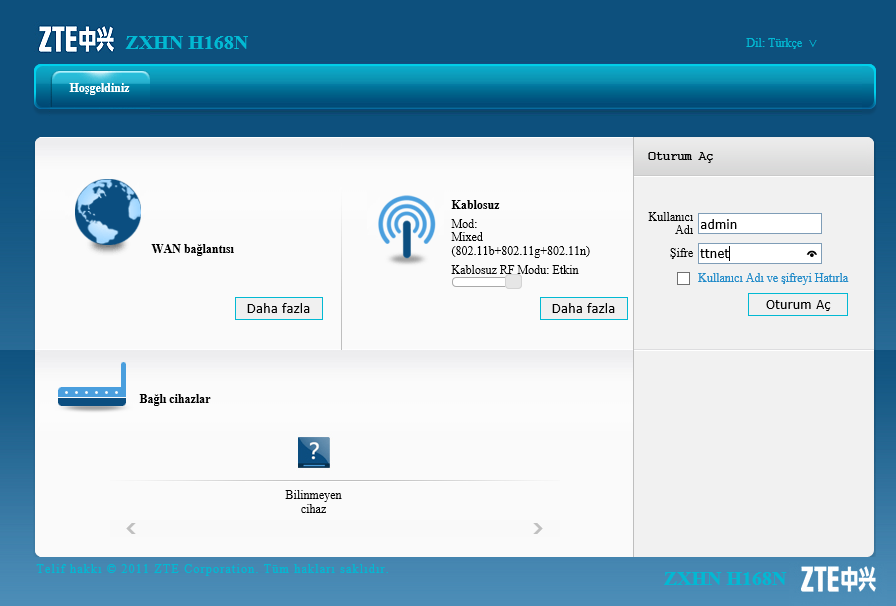Focus the Kullanıcı Adı input field

coord(759,224)
